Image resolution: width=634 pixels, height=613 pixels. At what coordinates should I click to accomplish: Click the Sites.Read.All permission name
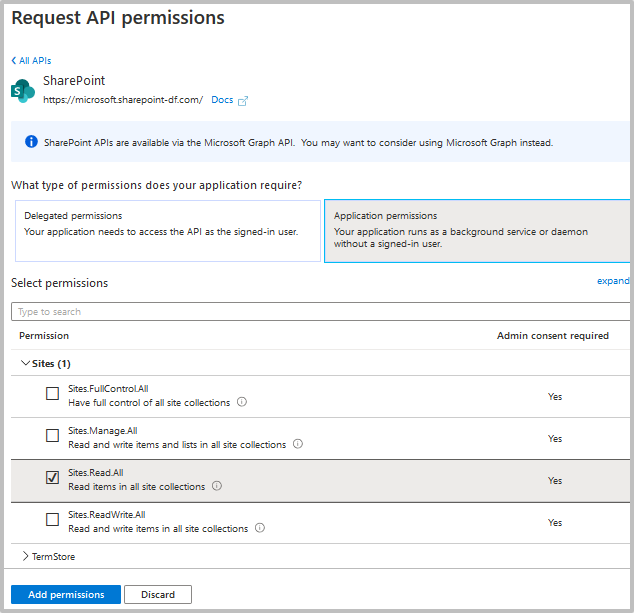[96, 473]
